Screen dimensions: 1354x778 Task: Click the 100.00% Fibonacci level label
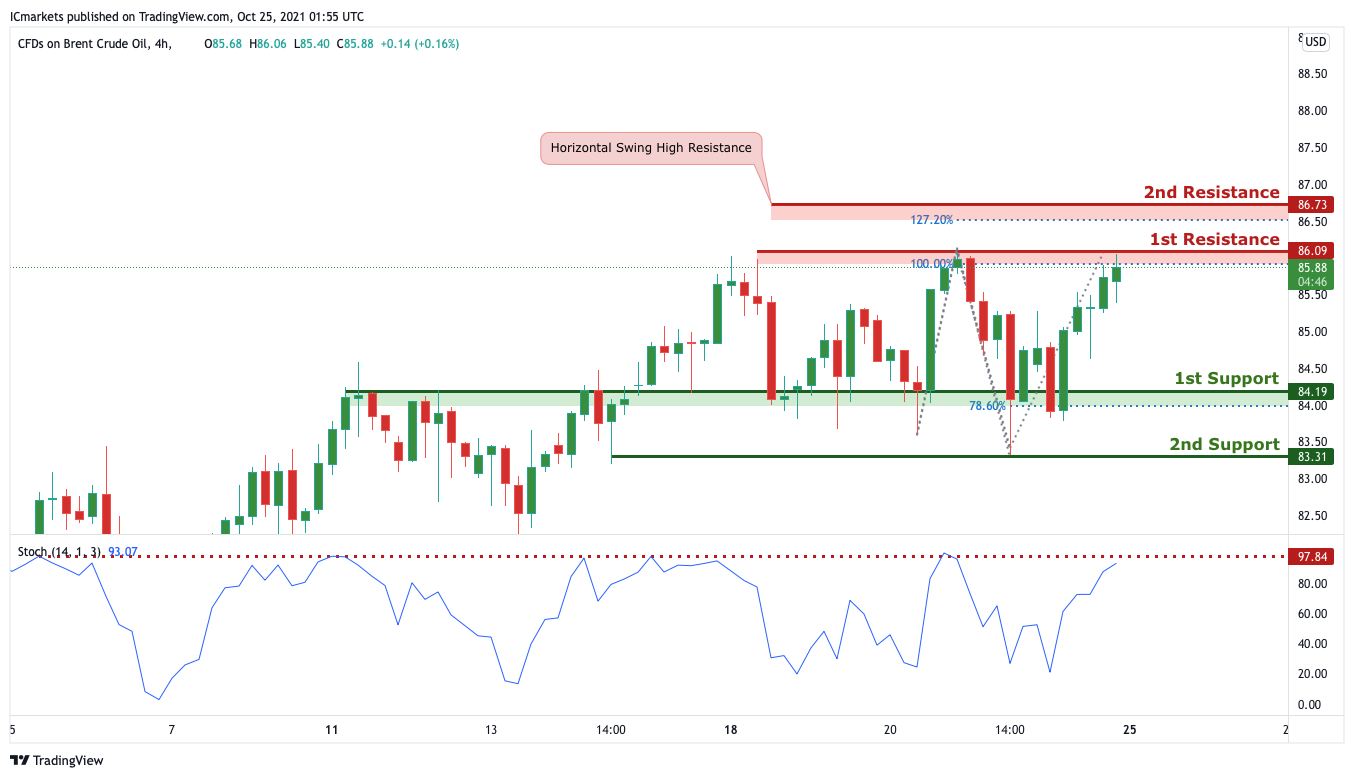pyautogui.click(x=931, y=264)
